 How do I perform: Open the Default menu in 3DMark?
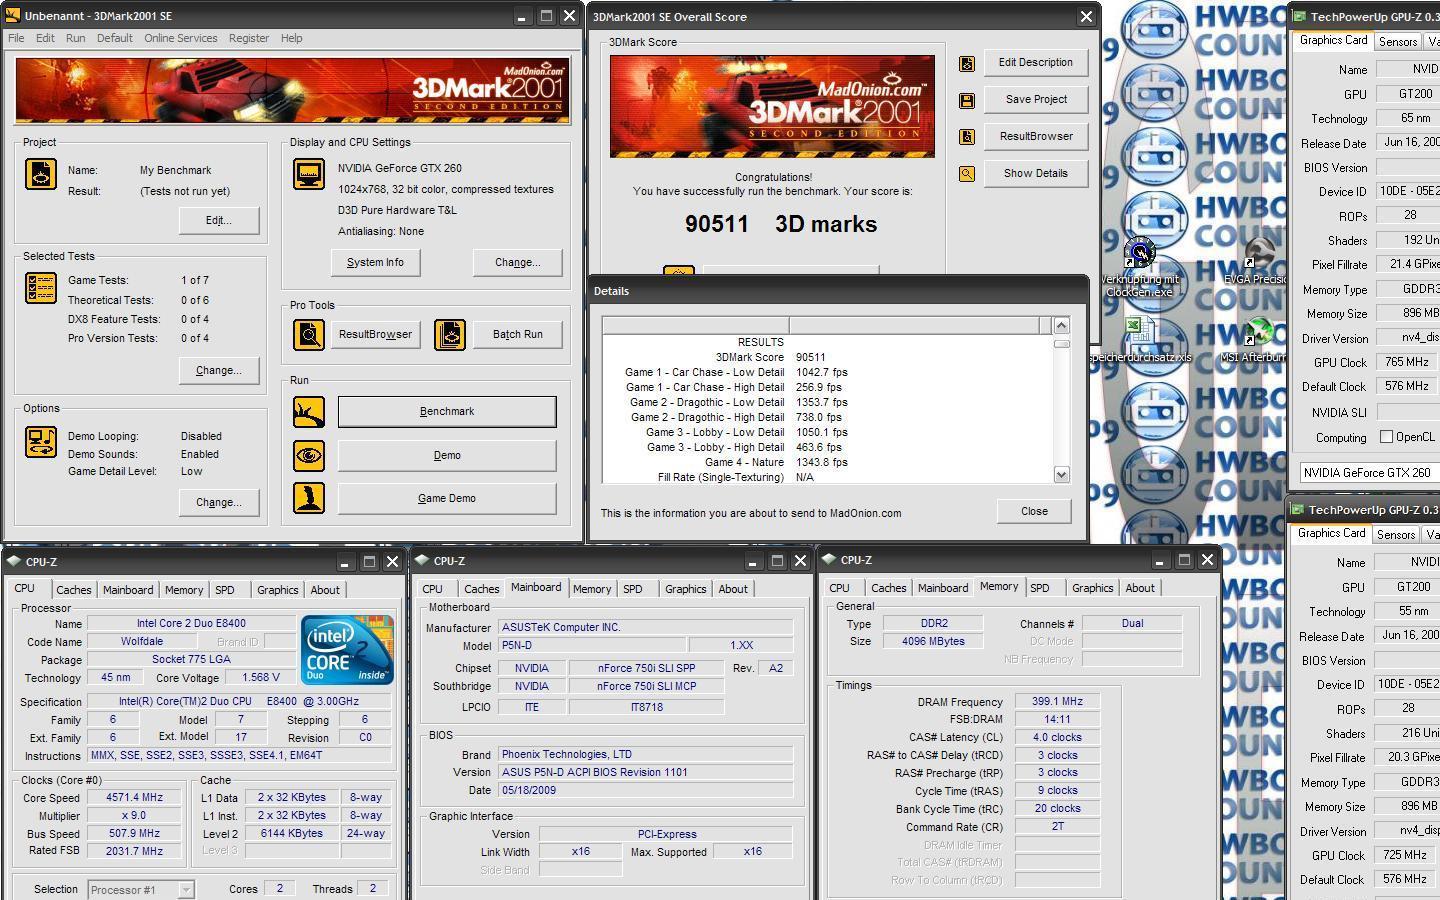[x=114, y=38]
